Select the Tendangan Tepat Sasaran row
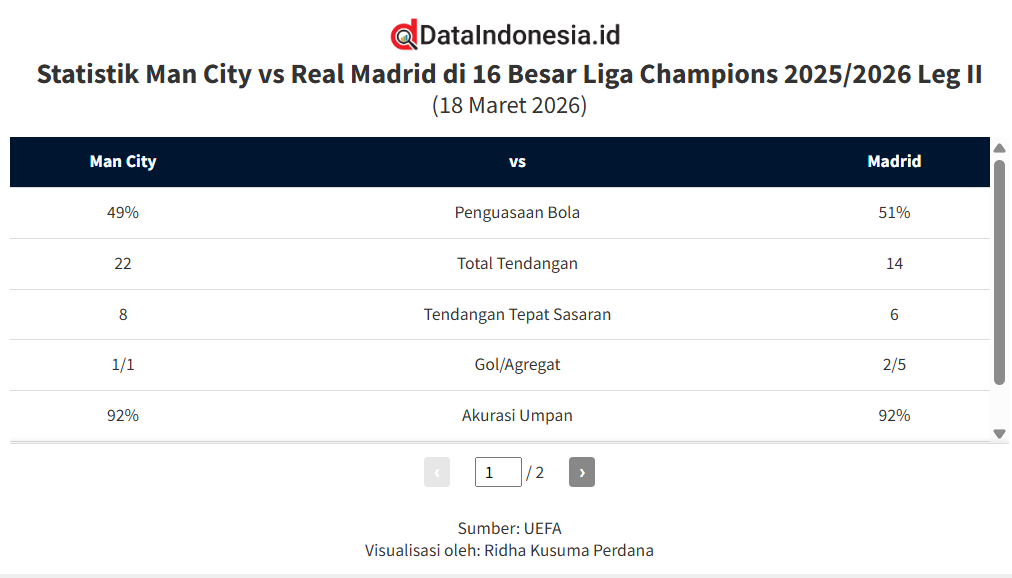 coord(517,314)
